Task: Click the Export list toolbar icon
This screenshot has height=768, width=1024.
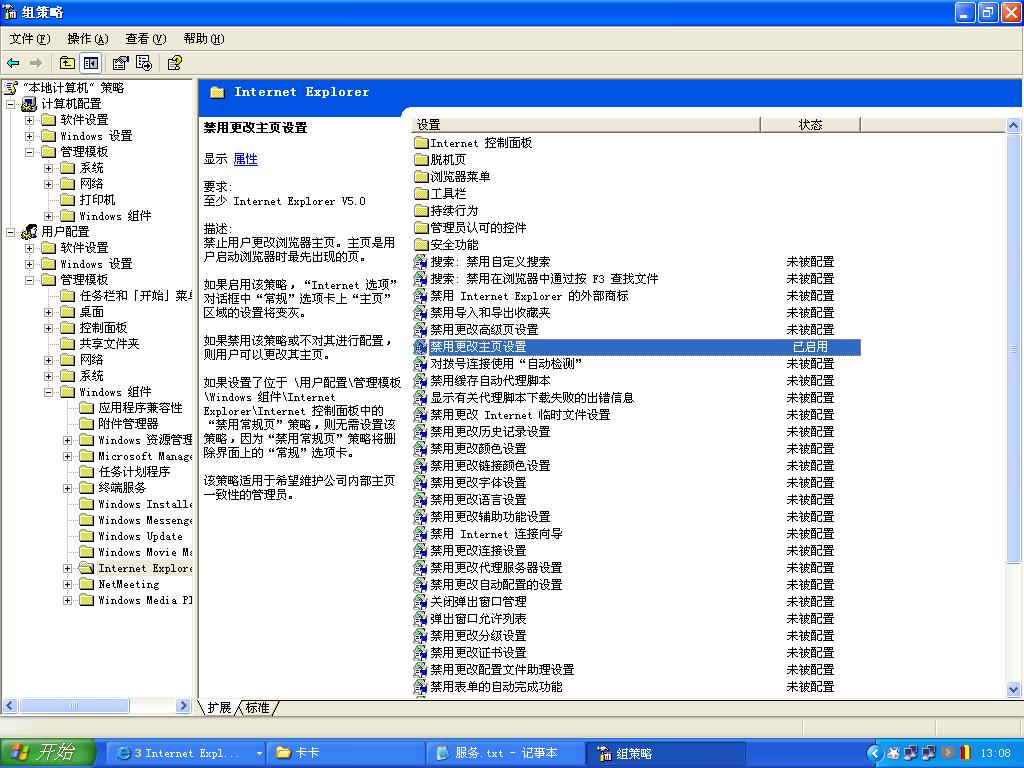Action: point(144,63)
